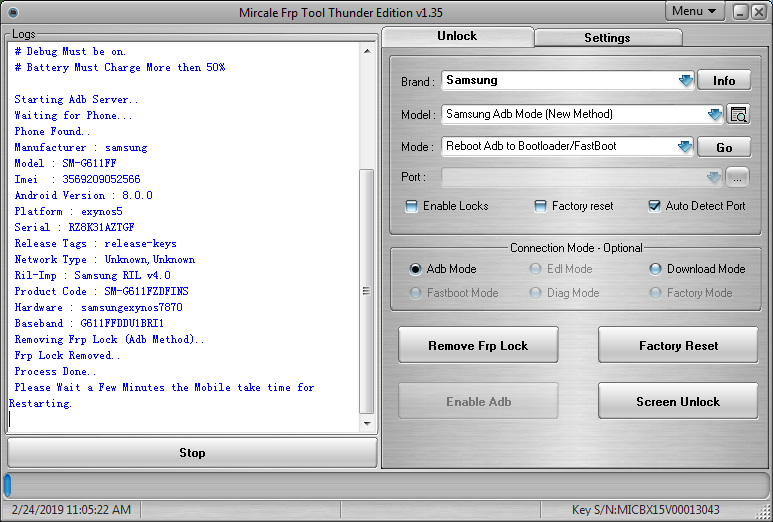Click the Factory Reset button
This screenshot has width=773, height=522.
[678, 345]
